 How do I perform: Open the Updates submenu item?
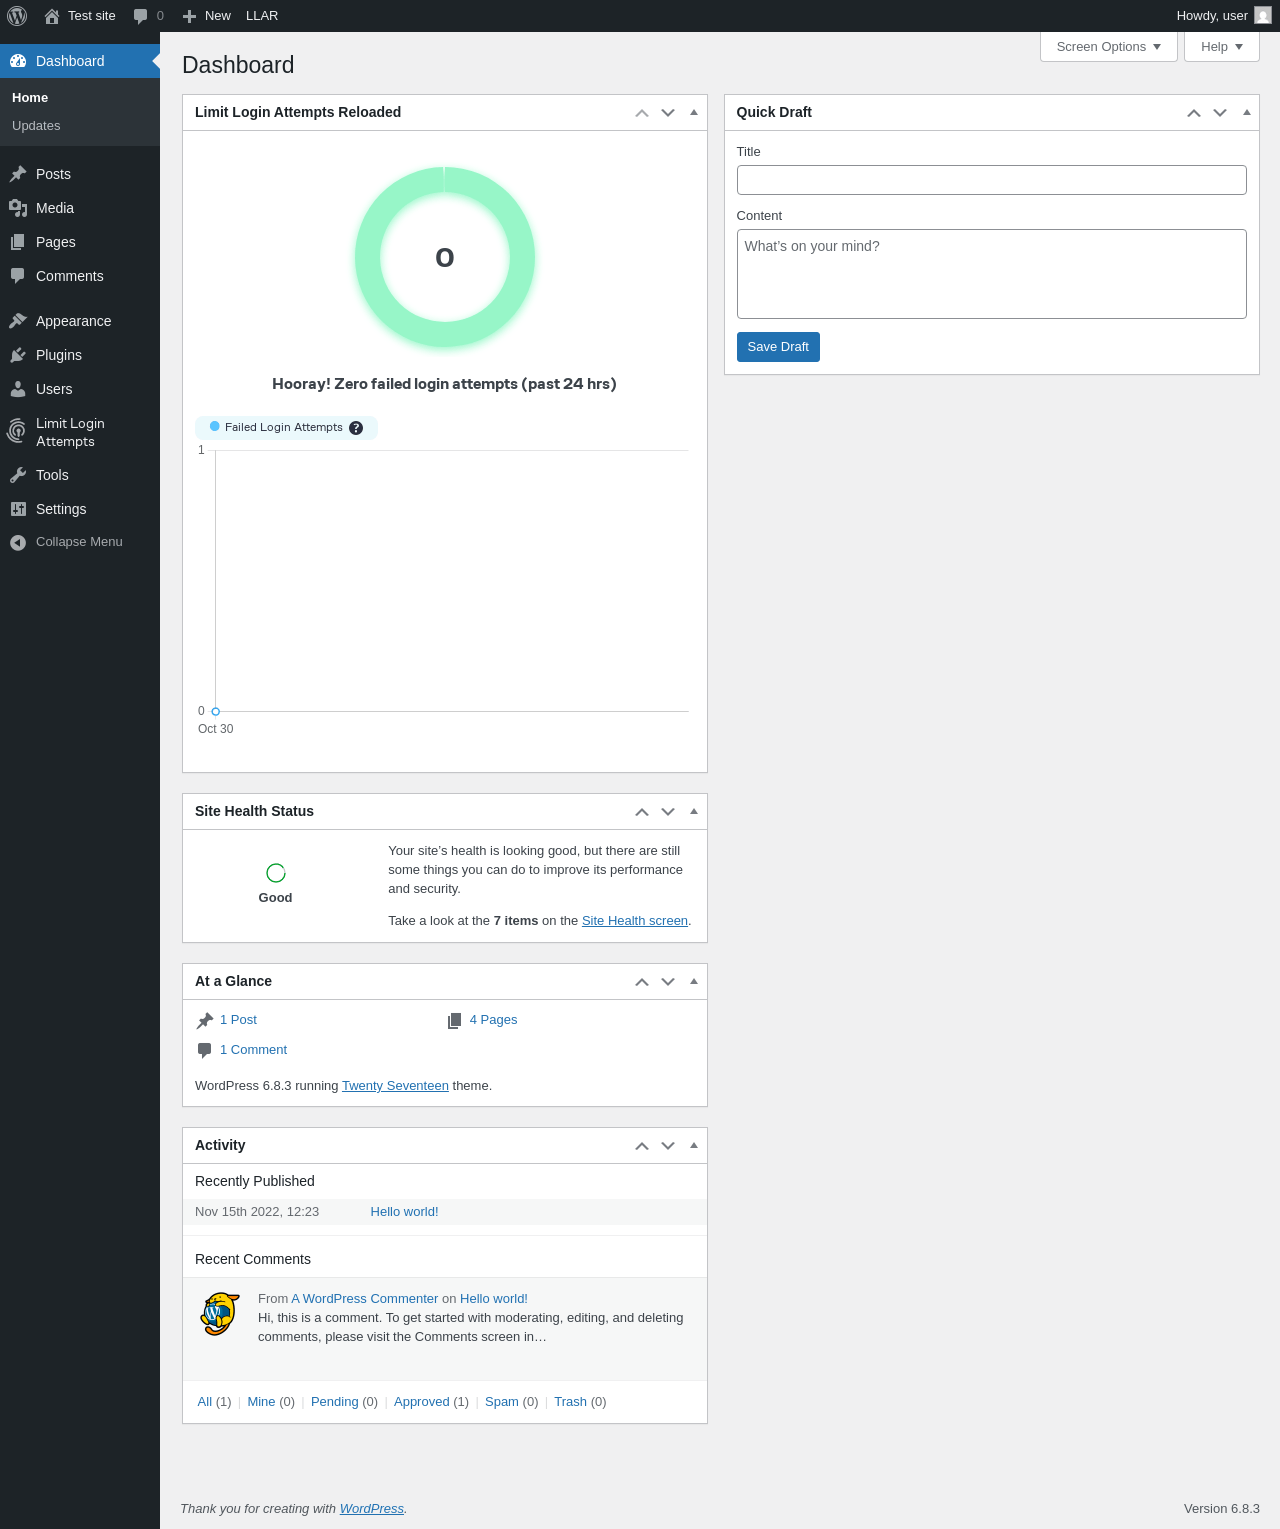click(36, 126)
